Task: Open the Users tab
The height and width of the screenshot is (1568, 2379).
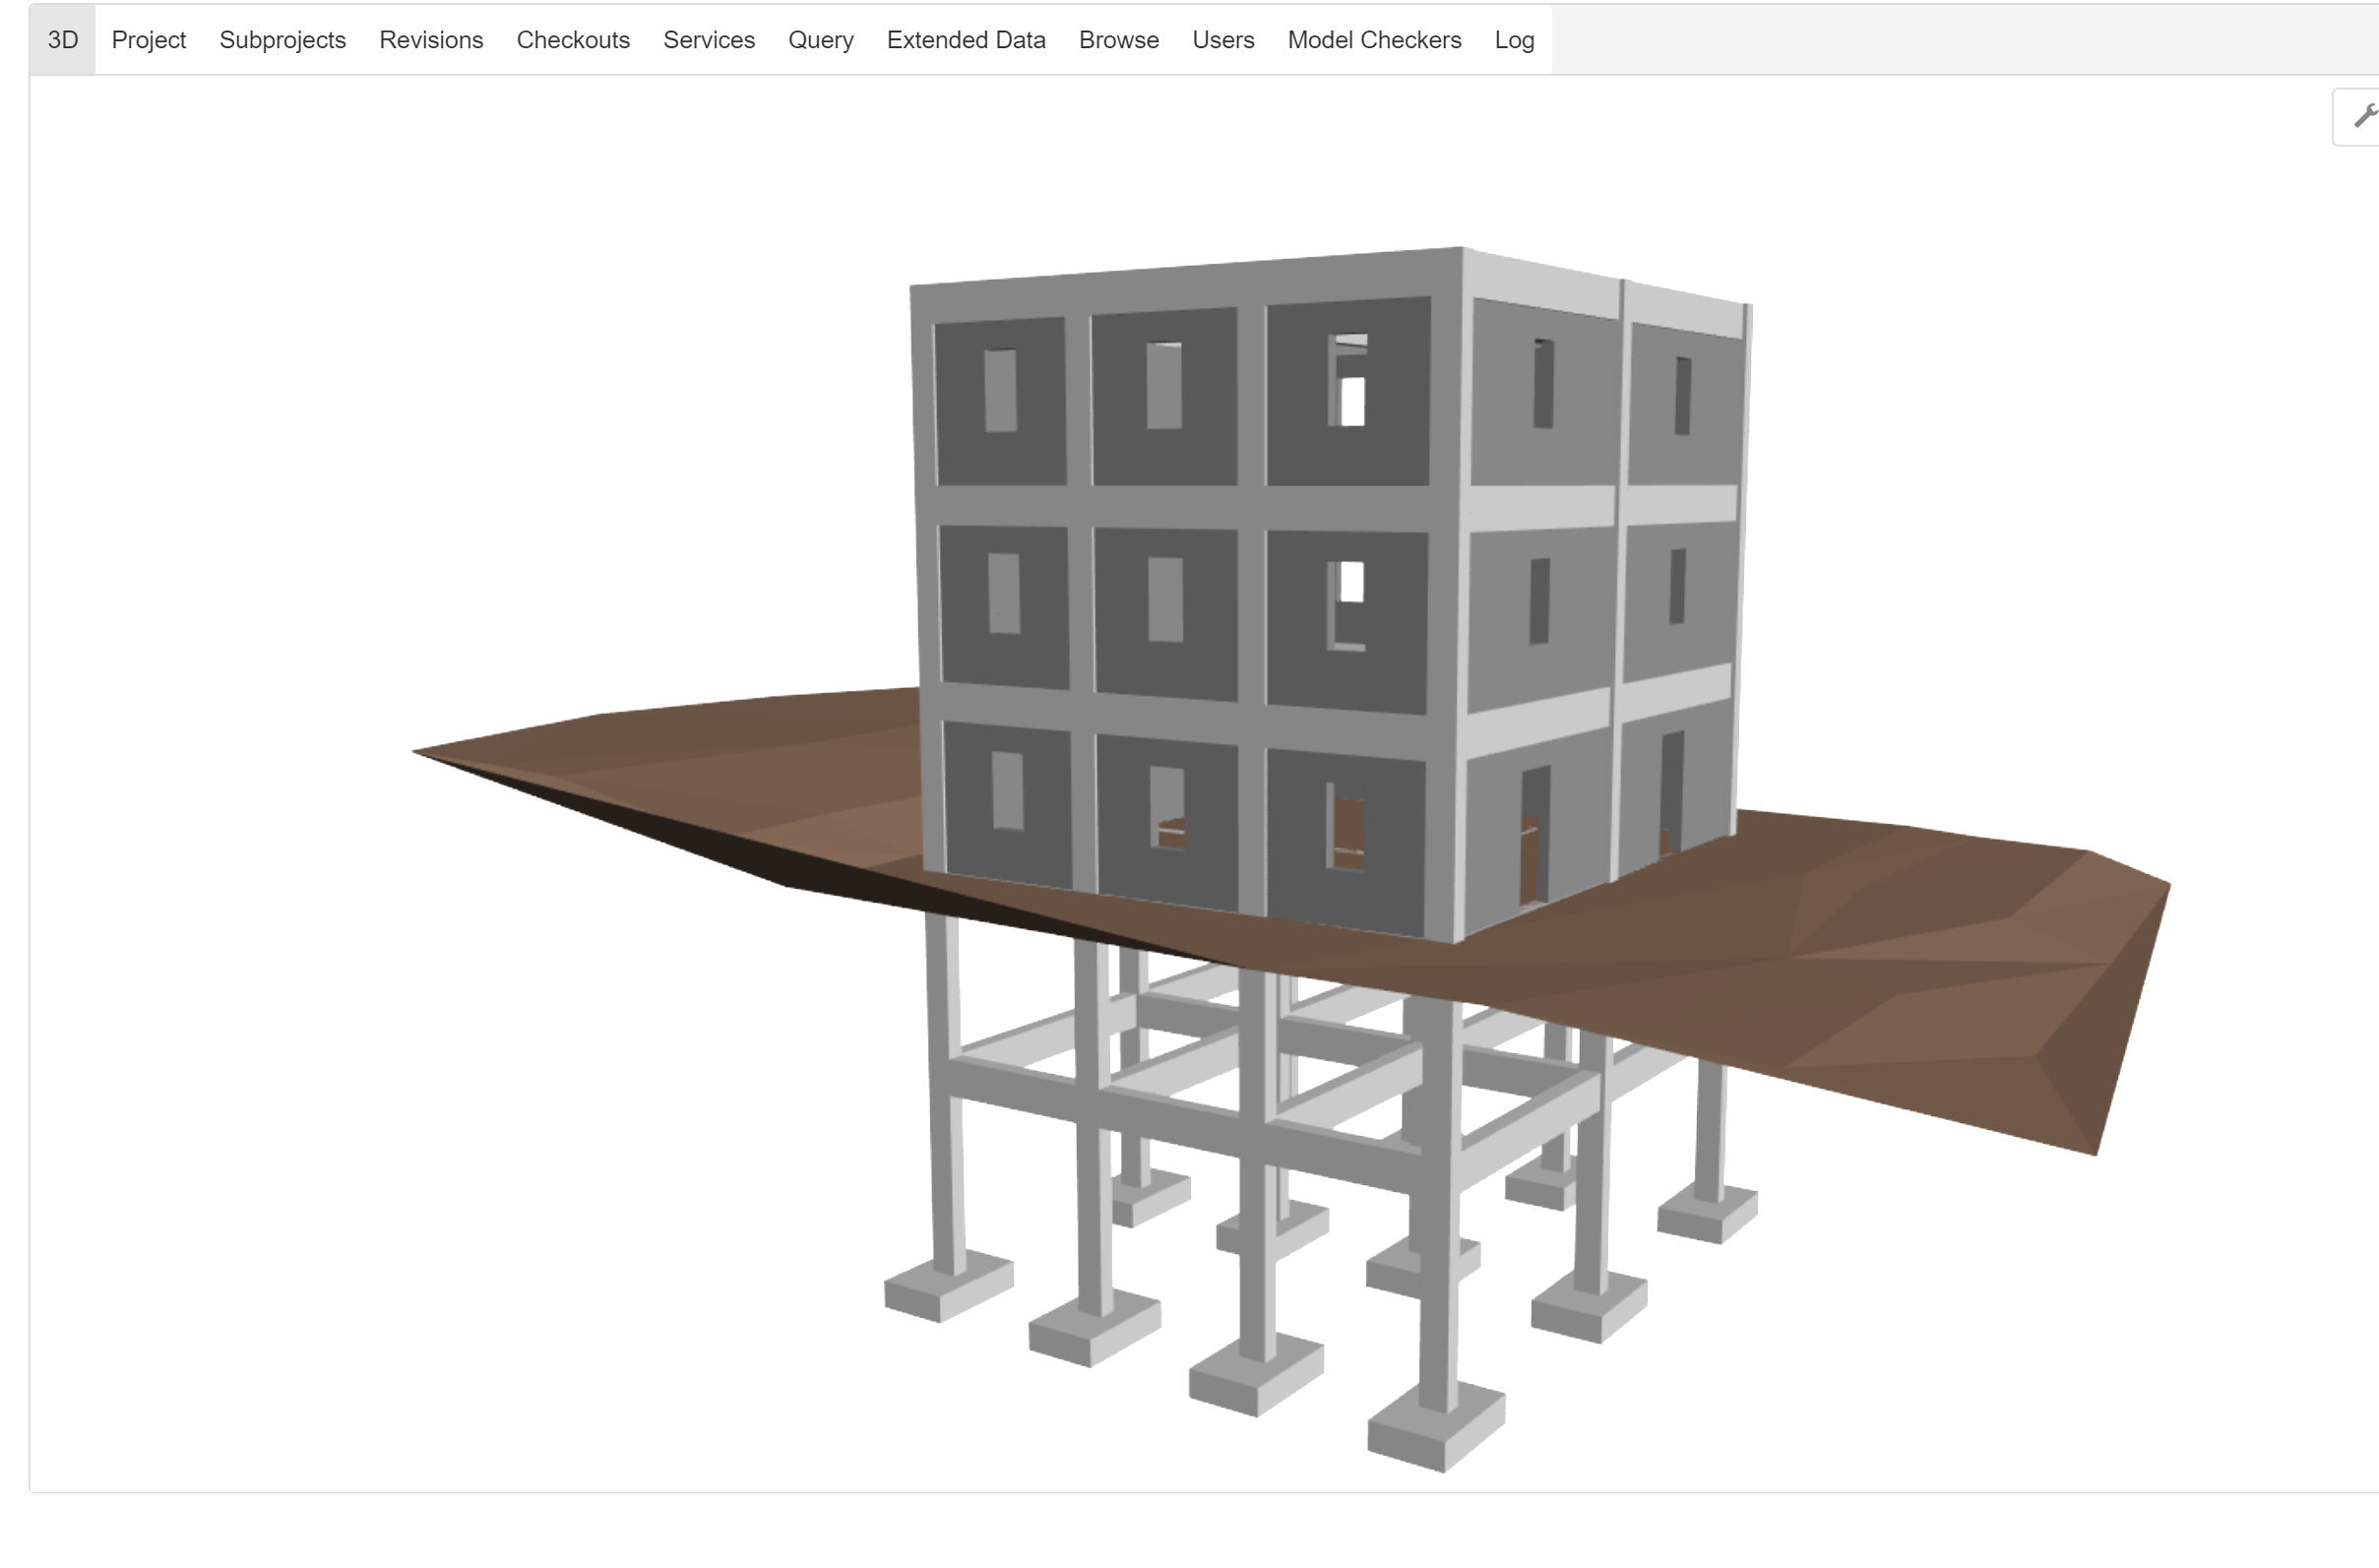Action: coord(1222,39)
